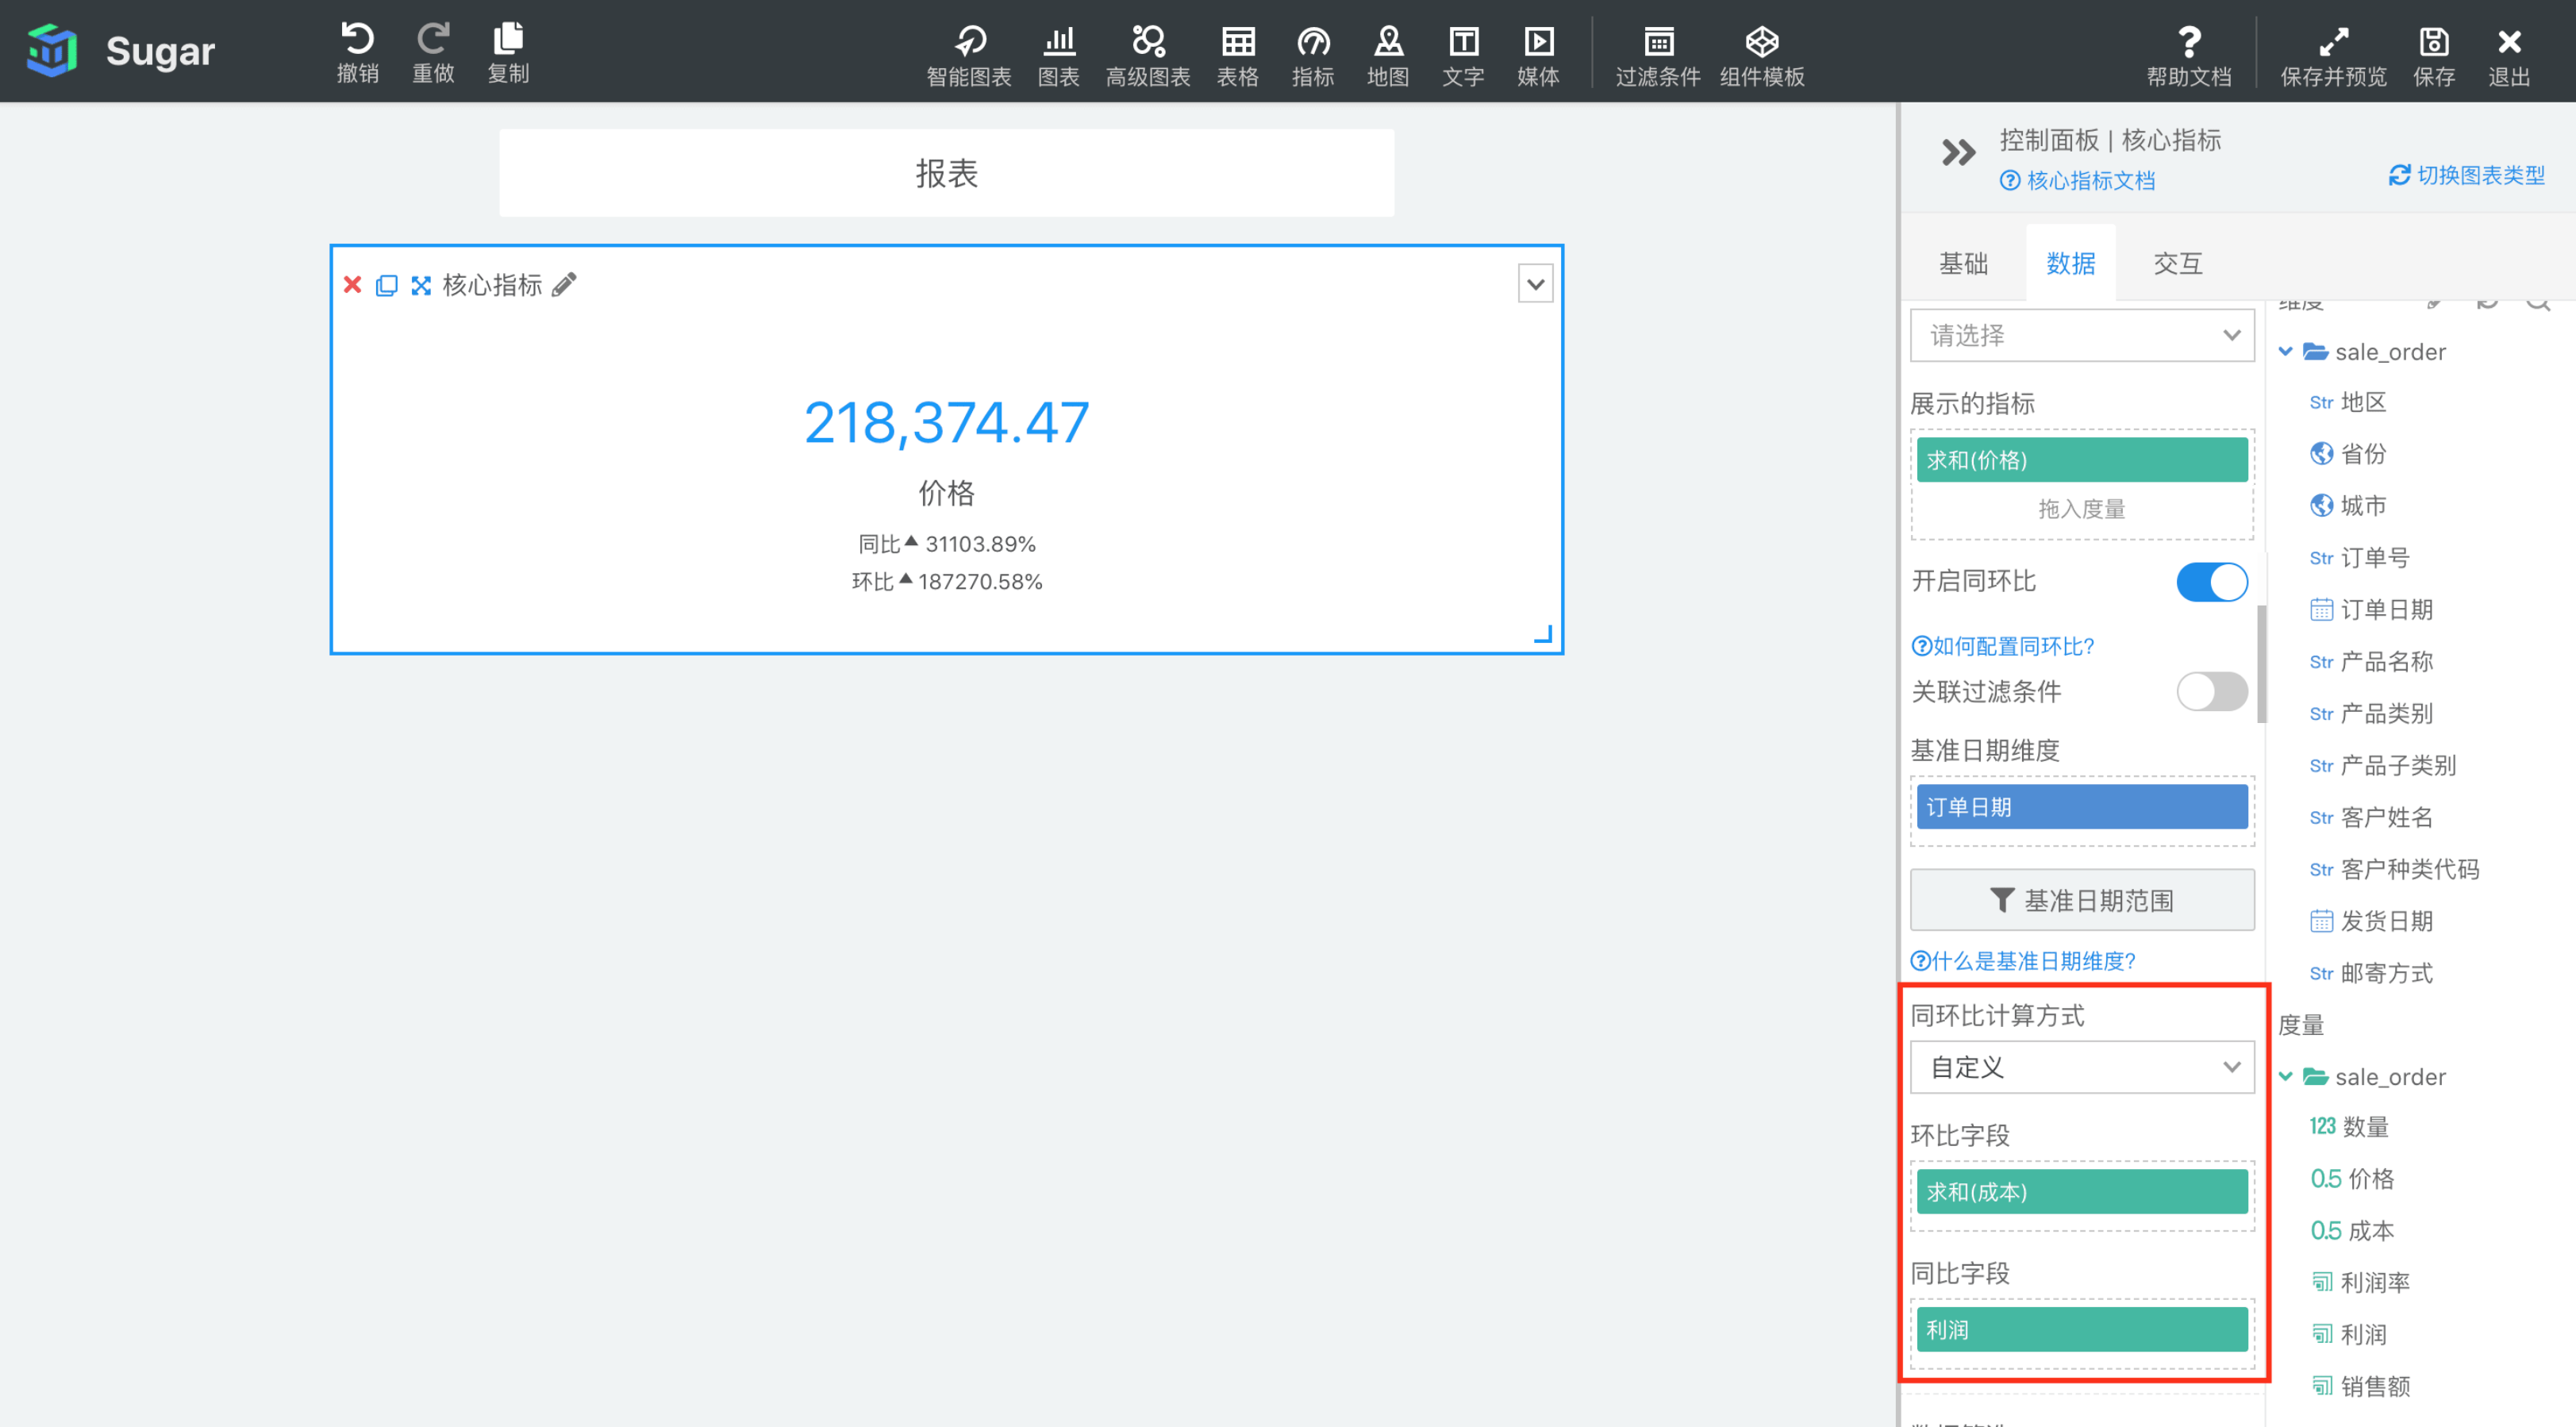Click 保存并预览 save and preview
Screen dimensions: 2576x1427
(x=2333, y=55)
